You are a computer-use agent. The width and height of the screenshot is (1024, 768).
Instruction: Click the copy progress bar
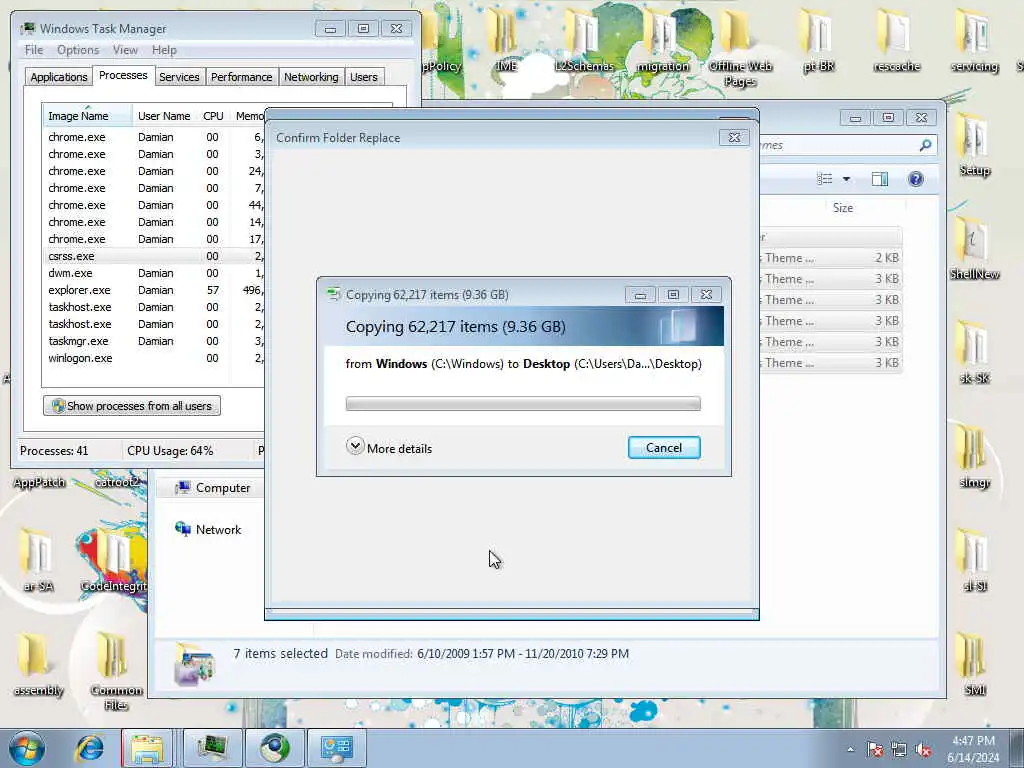pyautogui.click(x=523, y=404)
